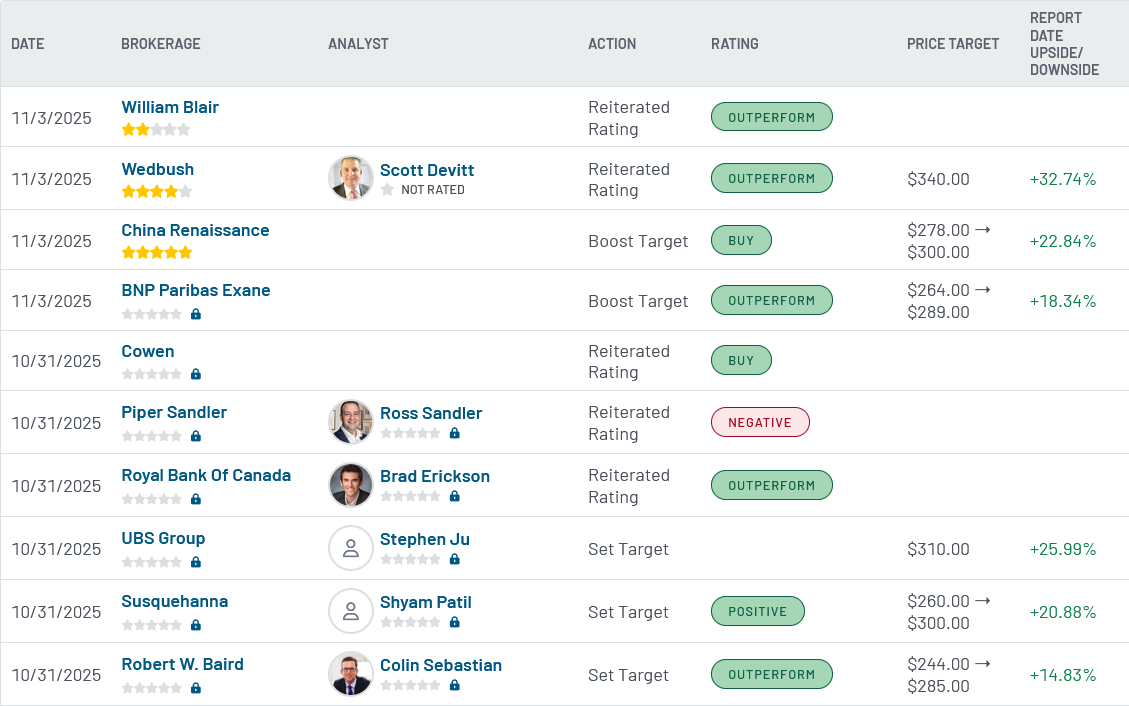Click Susquehanna's POSITIVE rating badge
The image size is (1129, 706).
(757, 611)
